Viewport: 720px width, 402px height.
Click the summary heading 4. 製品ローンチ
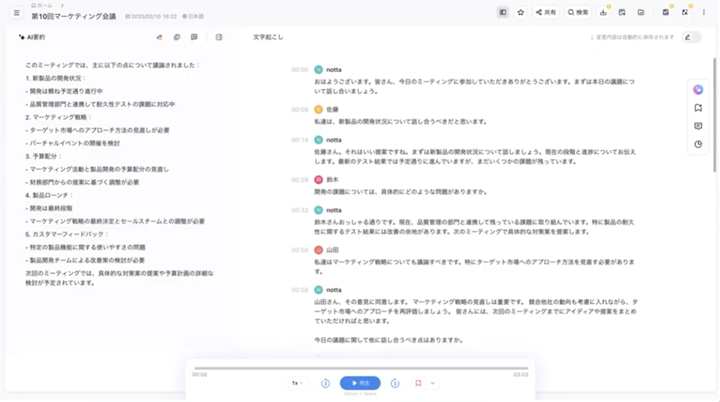(x=49, y=195)
